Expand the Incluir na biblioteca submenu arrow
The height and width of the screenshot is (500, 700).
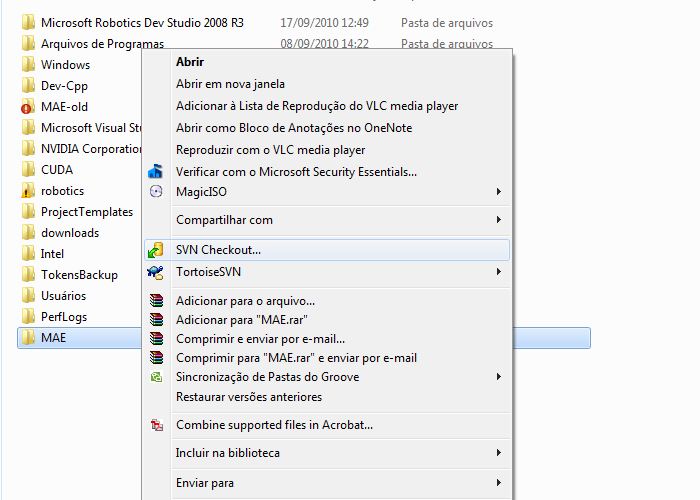499,453
